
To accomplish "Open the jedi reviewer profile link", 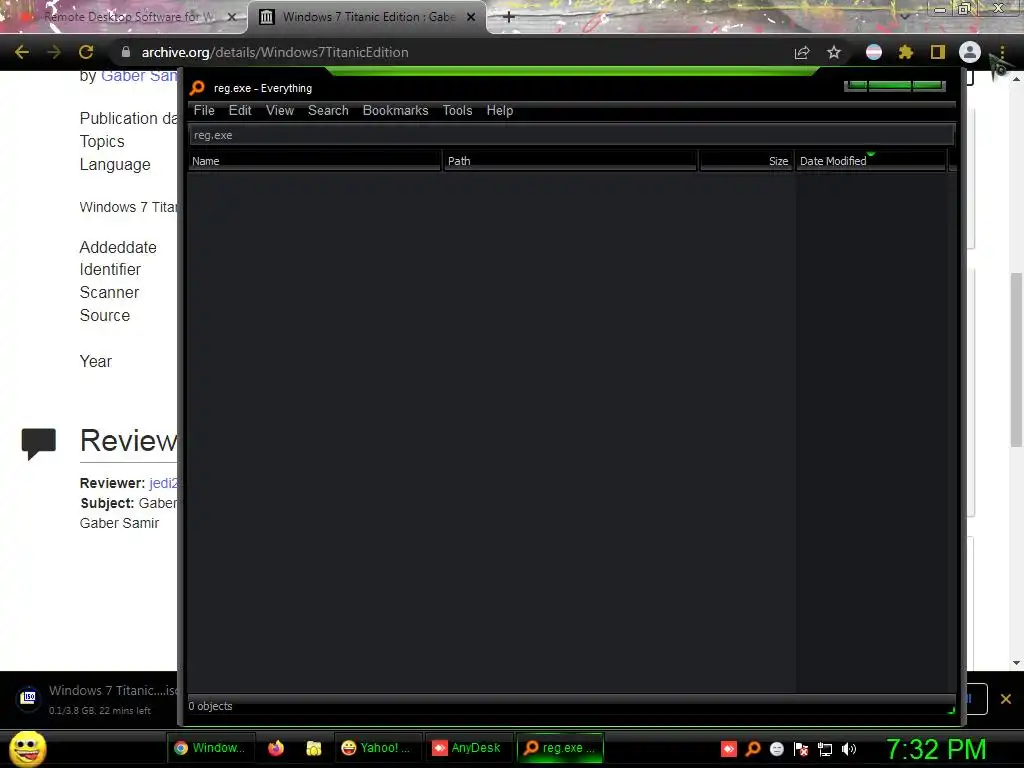I will click(163, 483).
